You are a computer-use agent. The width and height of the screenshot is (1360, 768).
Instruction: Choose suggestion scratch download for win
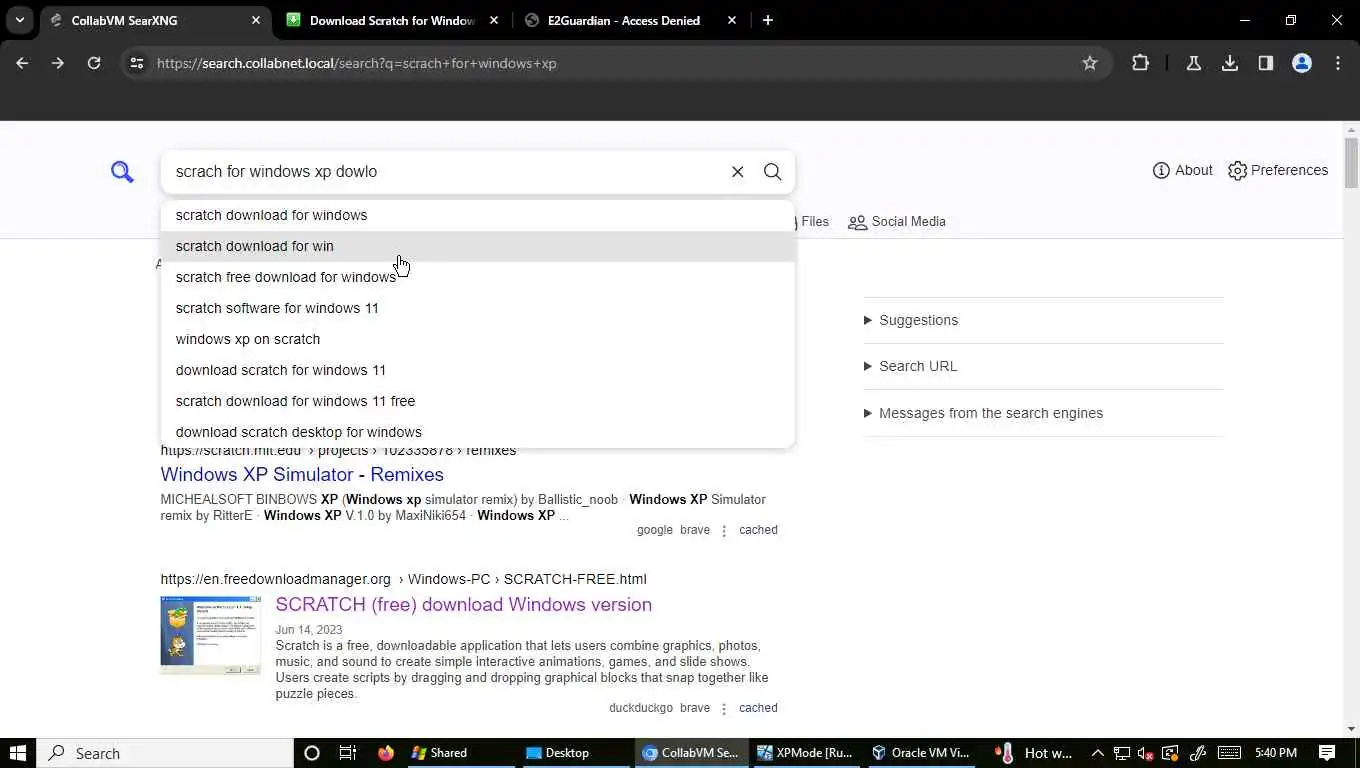478,246
